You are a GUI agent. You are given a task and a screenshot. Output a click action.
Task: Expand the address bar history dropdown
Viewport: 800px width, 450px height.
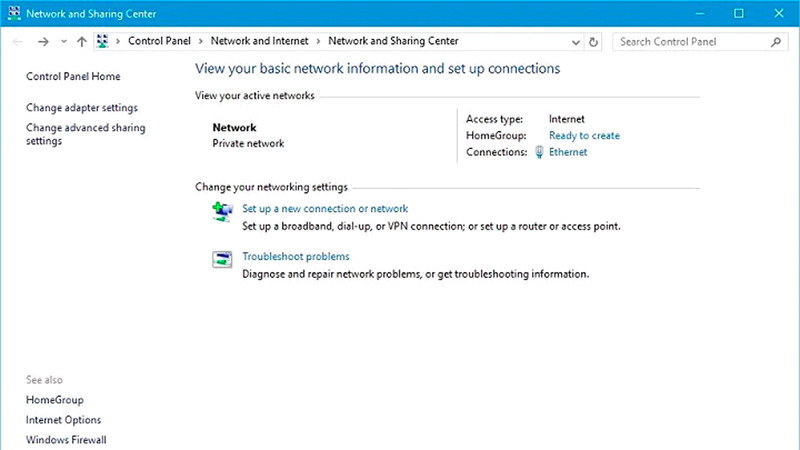point(575,42)
